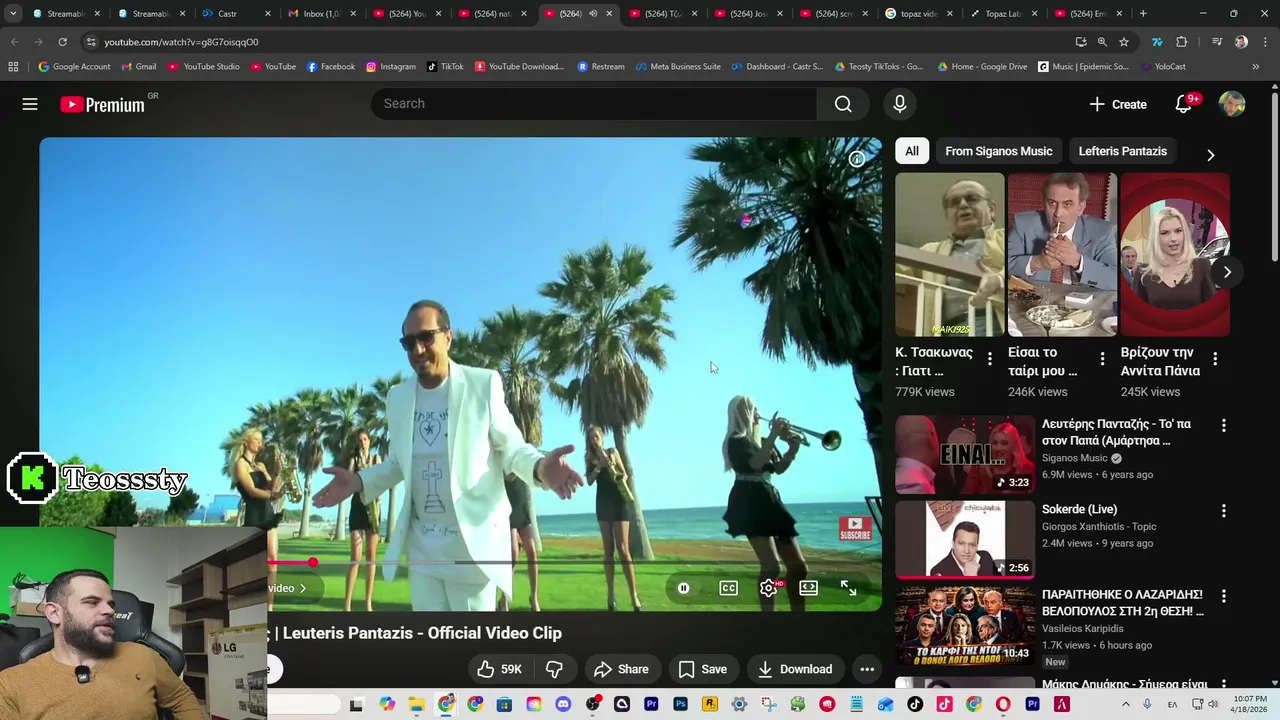This screenshot has height=720, width=1280.
Task: Share the video
Action: 621,669
